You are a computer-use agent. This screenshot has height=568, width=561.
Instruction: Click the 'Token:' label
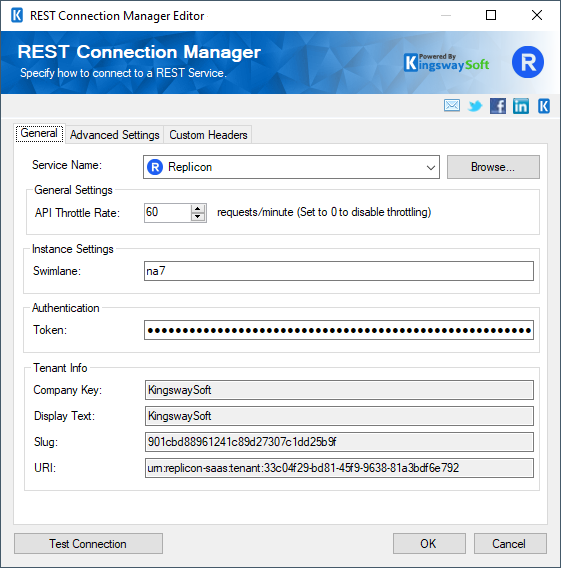(50, 330)
